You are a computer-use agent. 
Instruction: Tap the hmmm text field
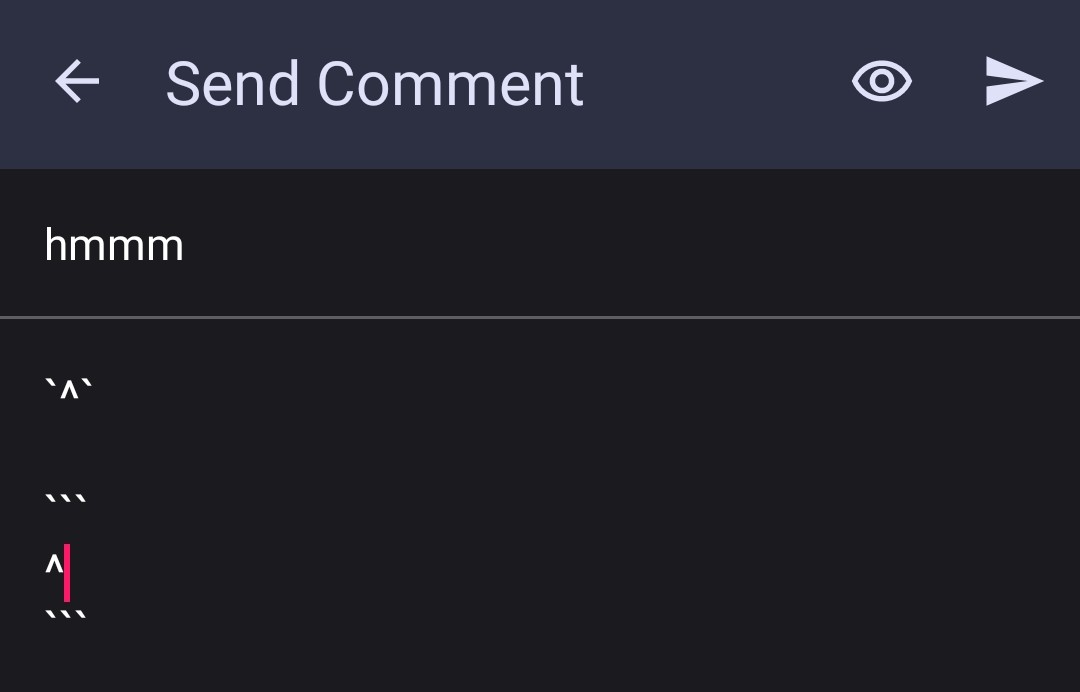[x=113, y=242]
